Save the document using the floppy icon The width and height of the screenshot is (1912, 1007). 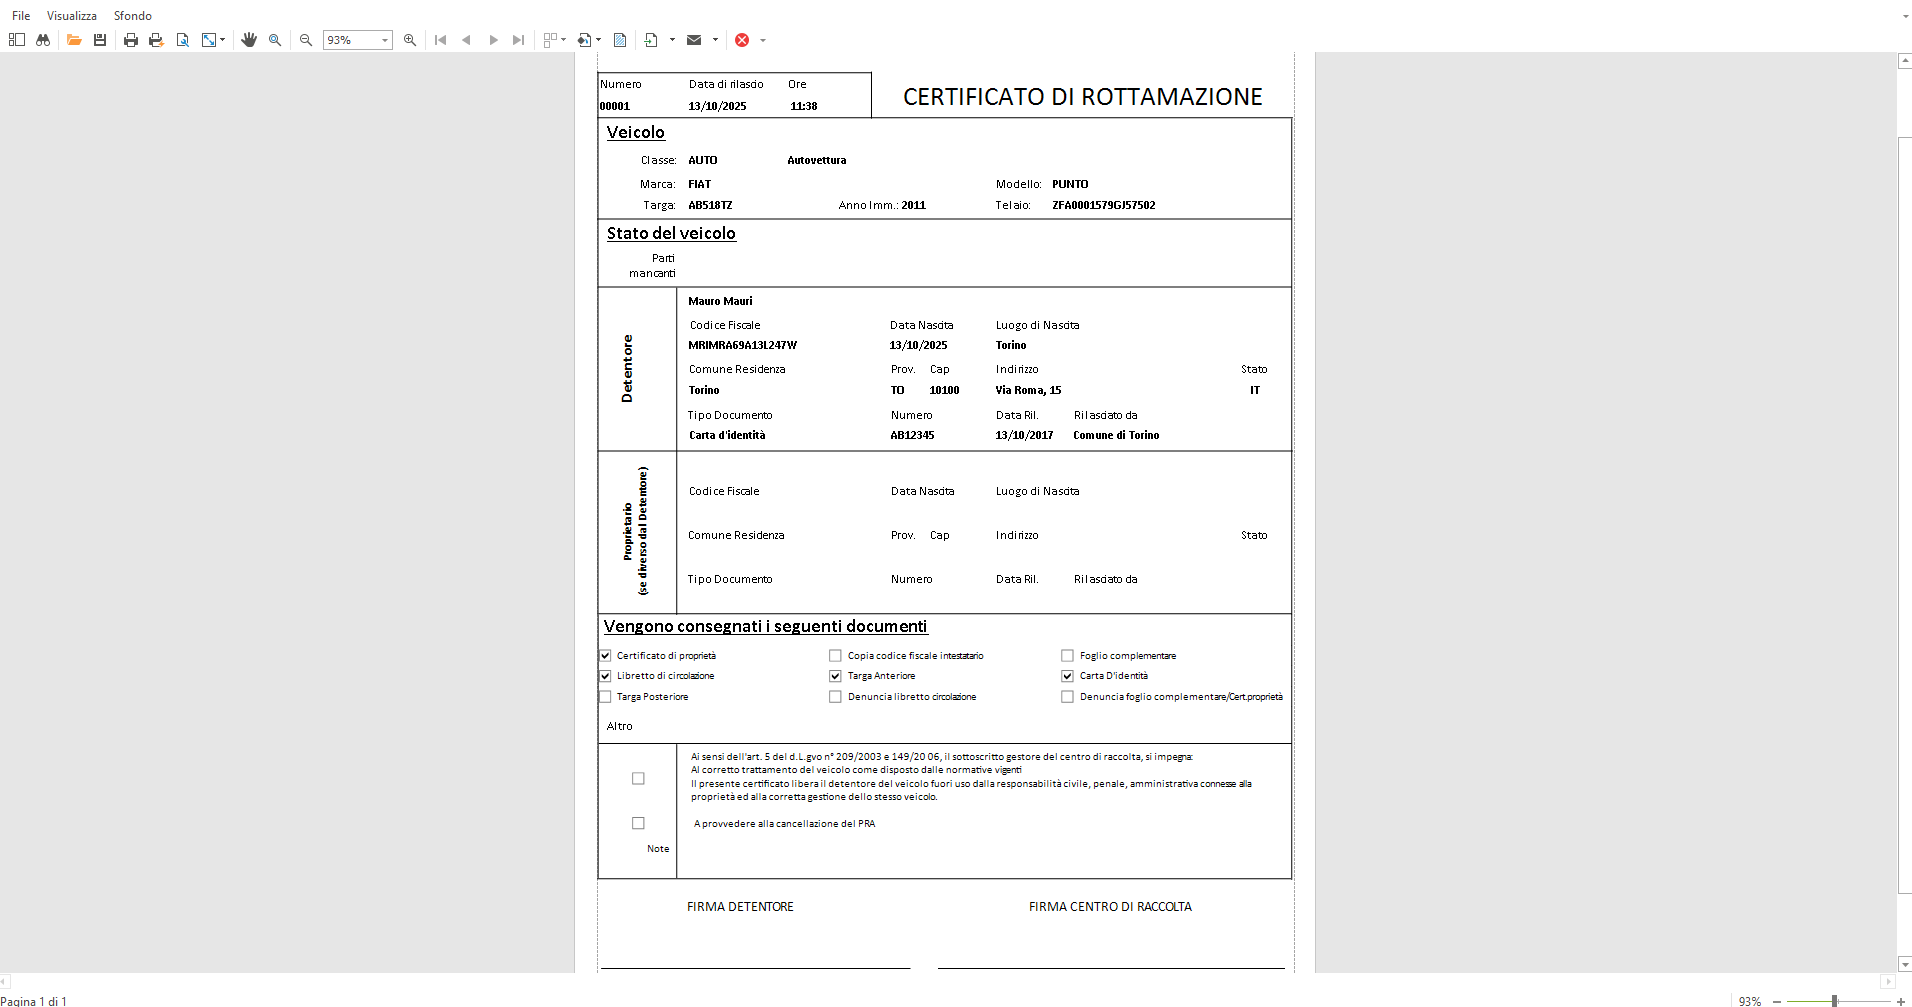click(x=100, y=40)
